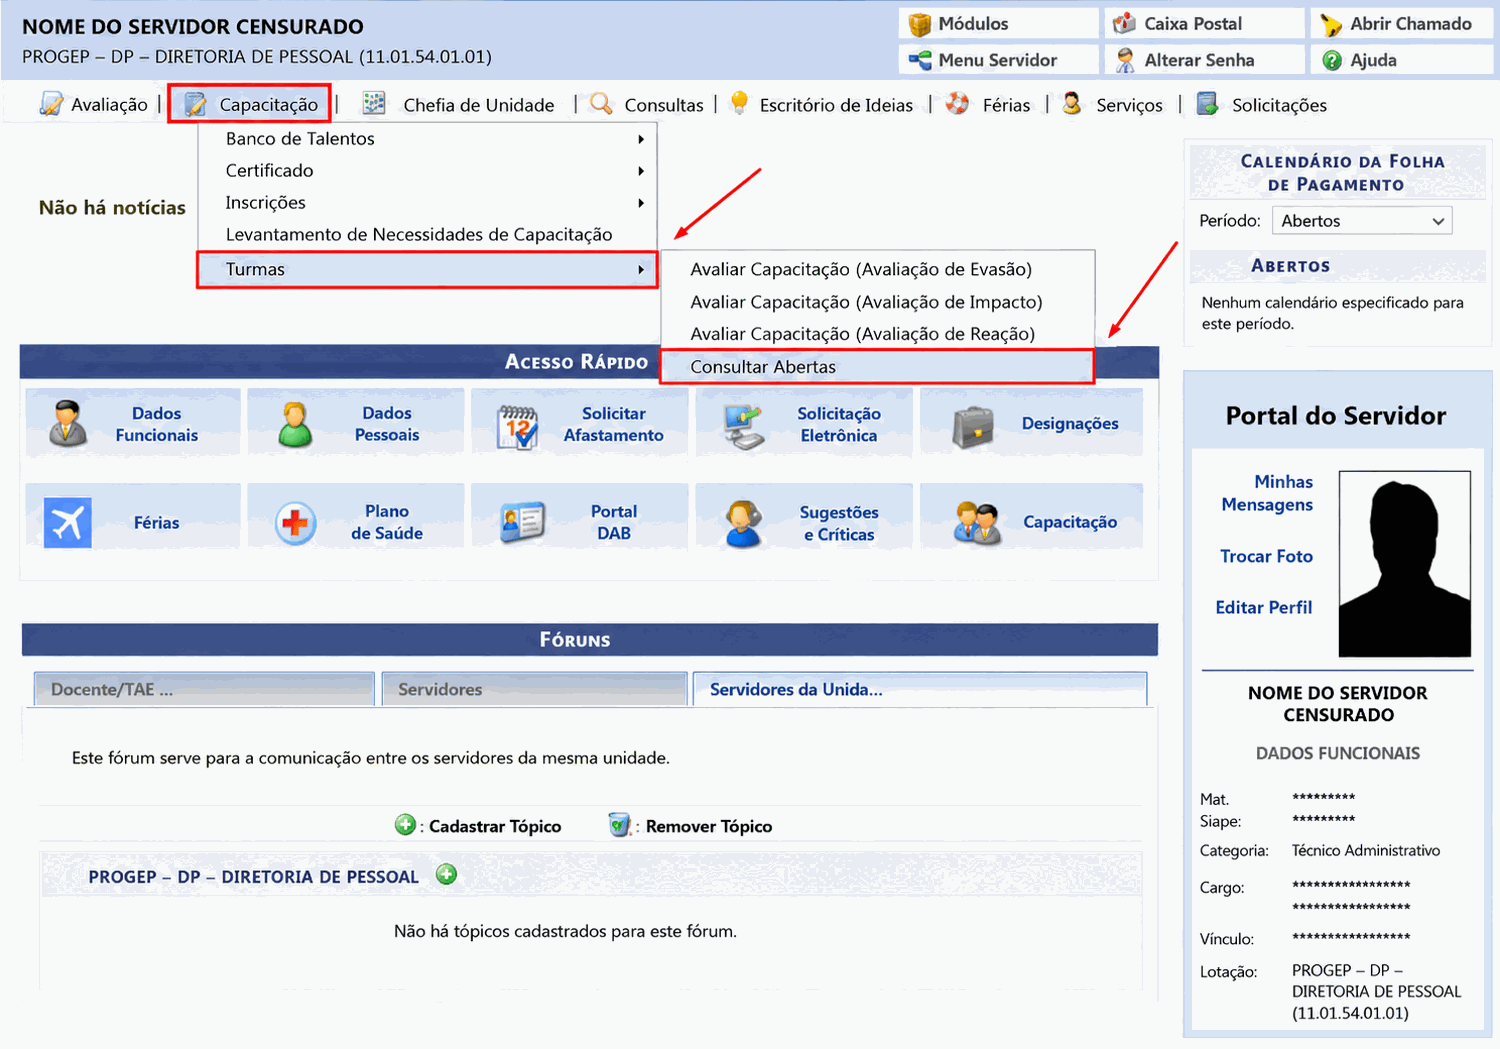Click the Plano de Saúde red cross icon
Screen dimensions: 1500x1049
(x=296, y=523)
